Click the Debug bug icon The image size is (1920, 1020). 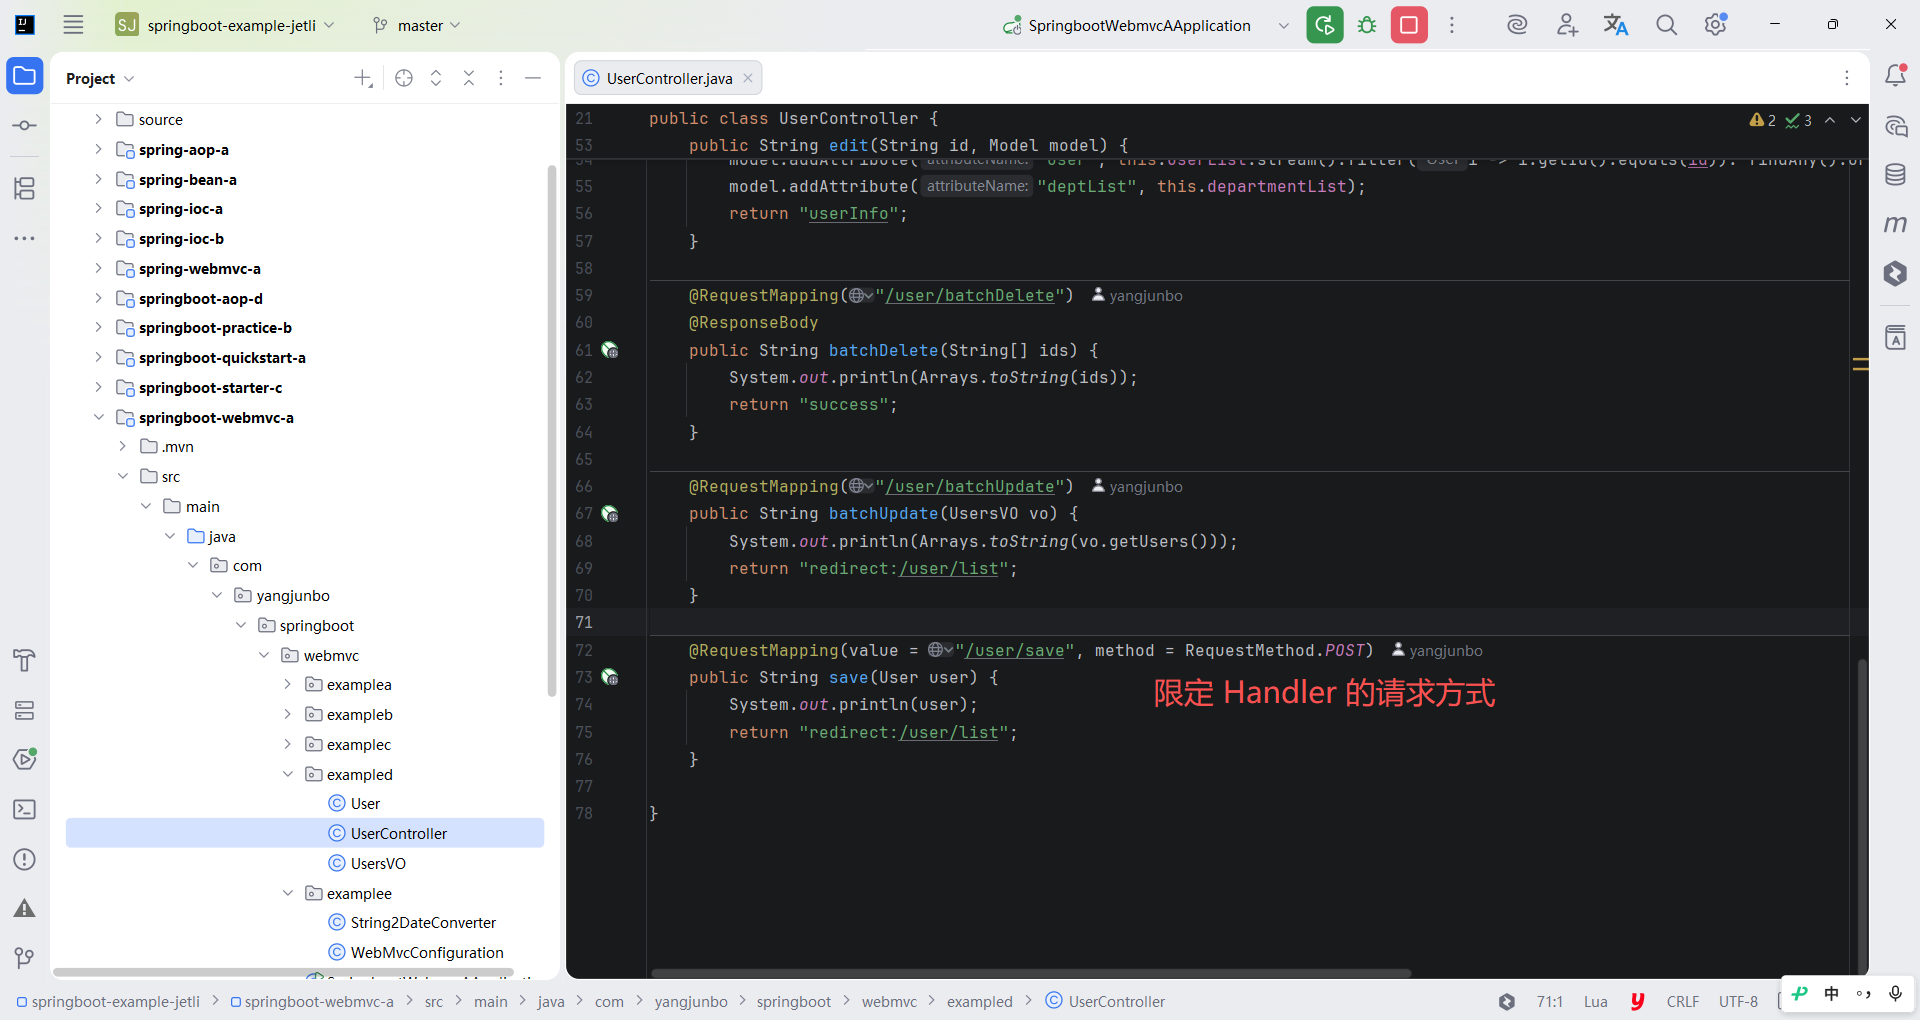(x=1367, y=25)
